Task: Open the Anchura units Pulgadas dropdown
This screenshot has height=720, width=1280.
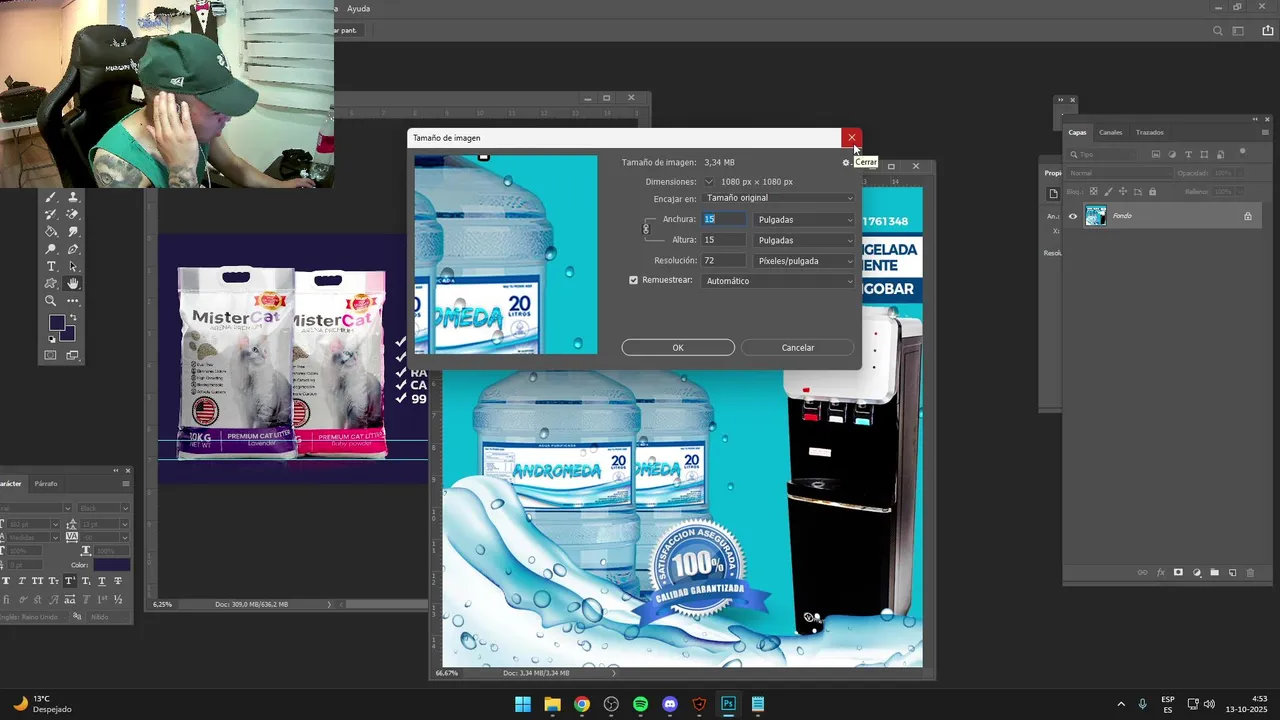Action: point(805,219)
